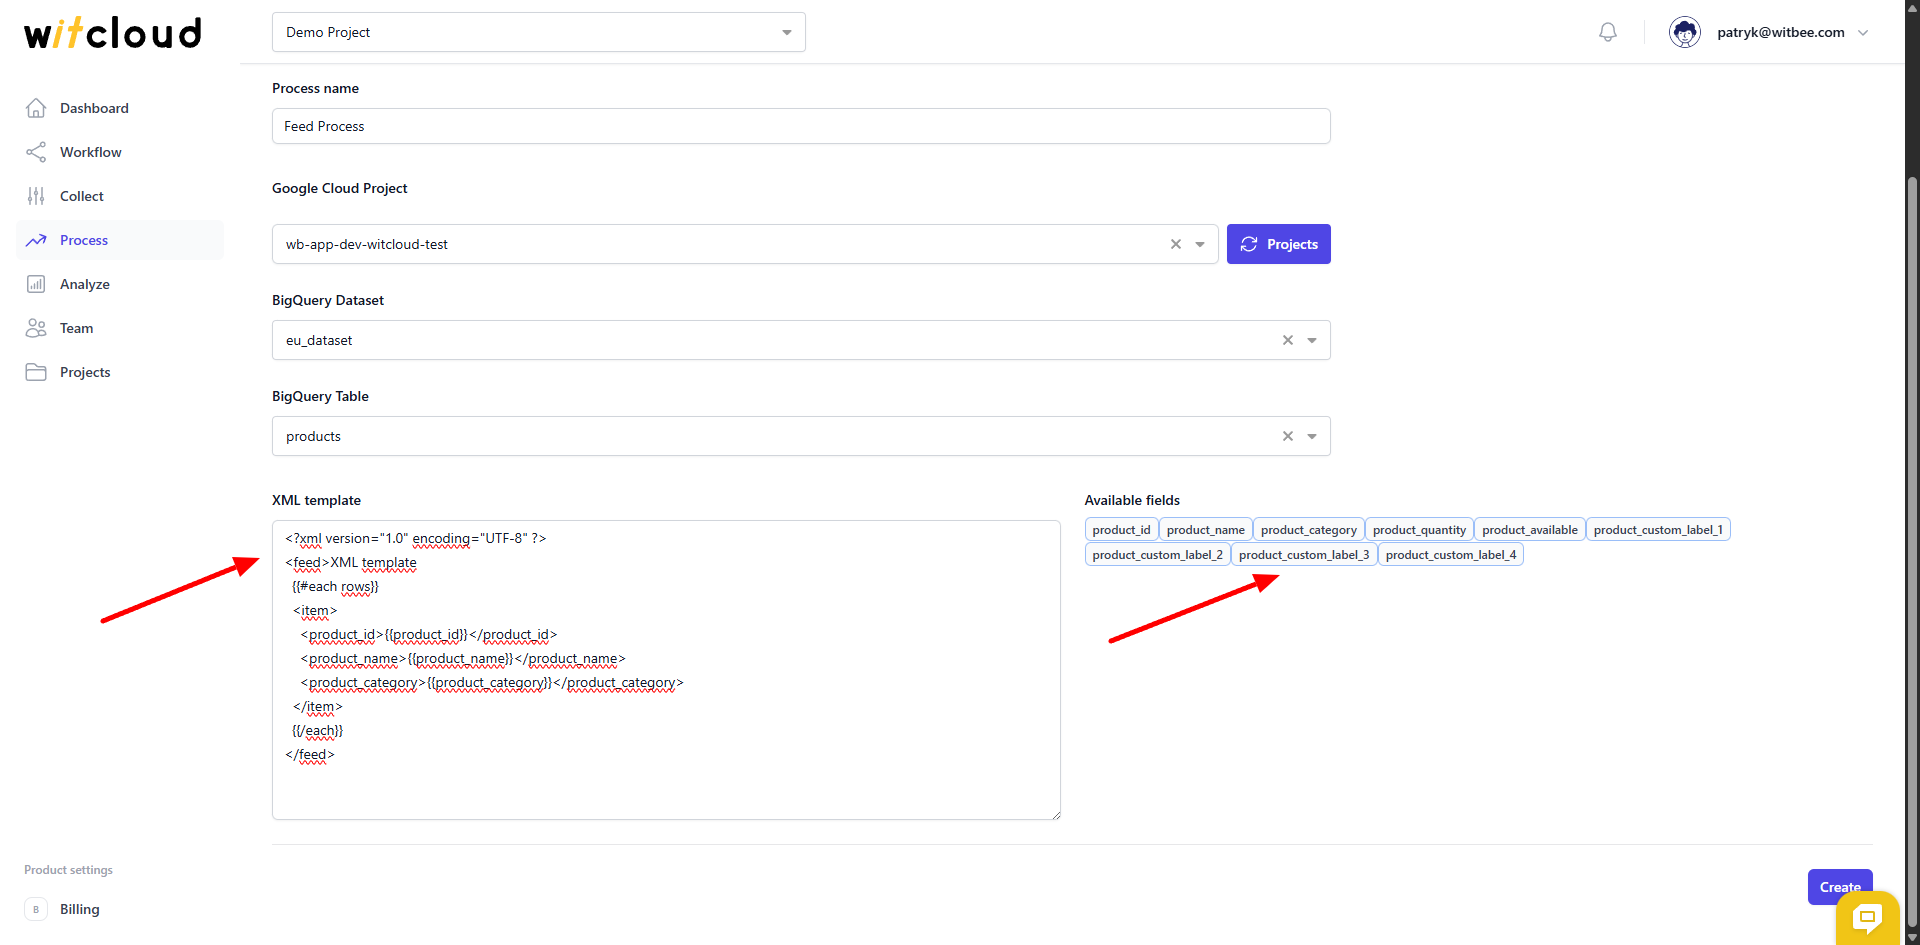Image resolution: width=1920 pixels, height=945 pixels.
Task: Click the Dashboard home icon in sidebar
Action: [36, 108]
